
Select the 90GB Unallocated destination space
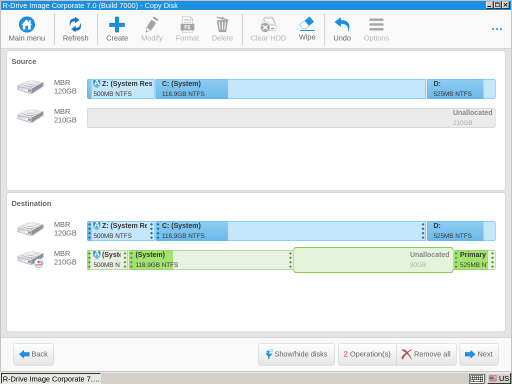[373, 260]
